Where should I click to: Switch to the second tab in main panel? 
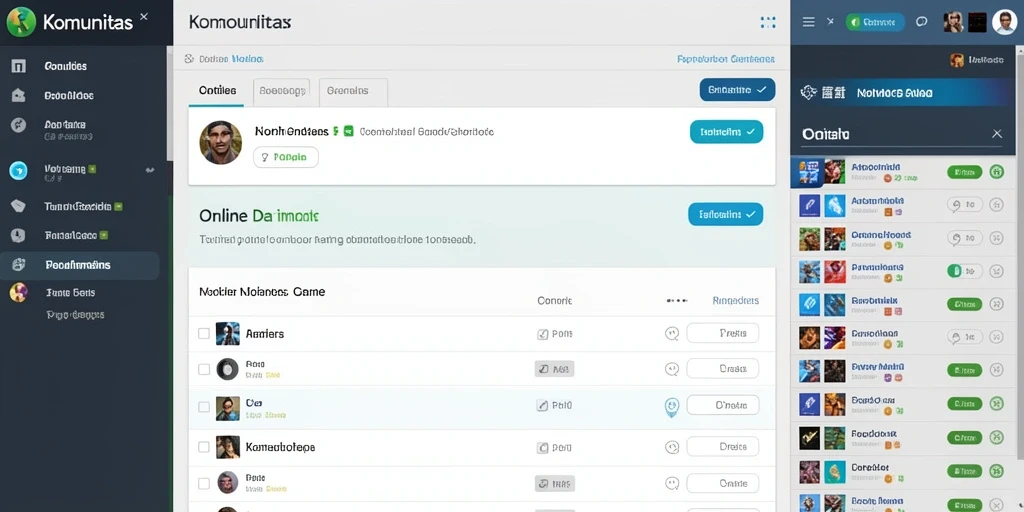click(x=281, y=91)
